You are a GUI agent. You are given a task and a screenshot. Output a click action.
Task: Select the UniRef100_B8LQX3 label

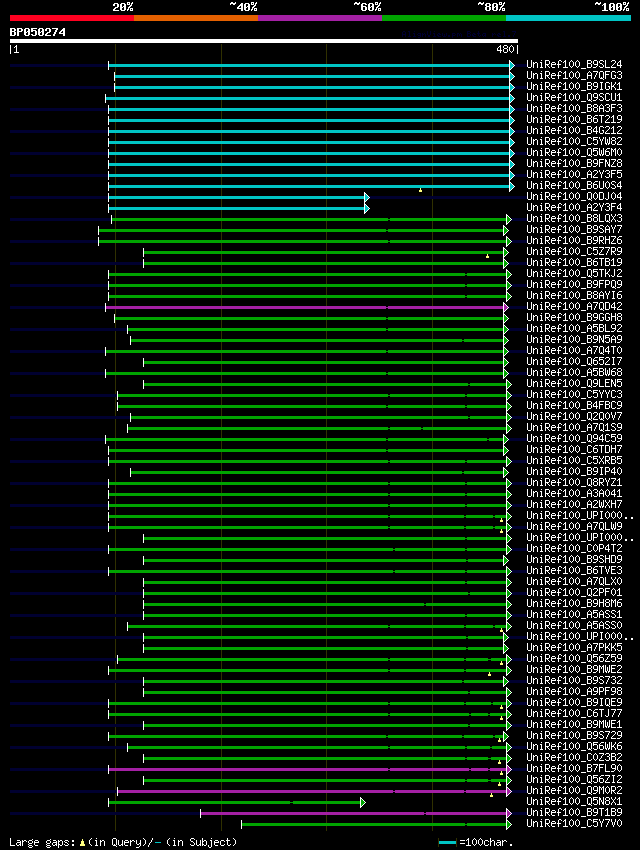tap(574, 218)
